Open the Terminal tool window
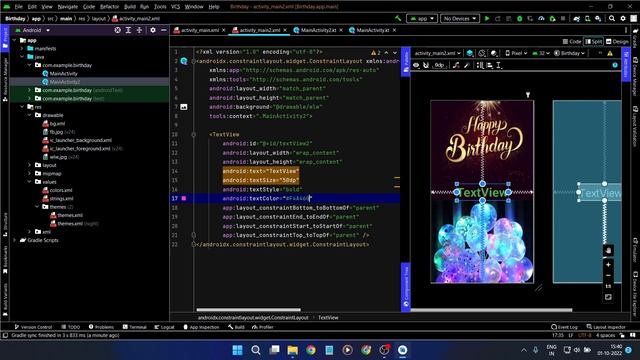This screenshot has height=360, width=640. coord(135,327)
